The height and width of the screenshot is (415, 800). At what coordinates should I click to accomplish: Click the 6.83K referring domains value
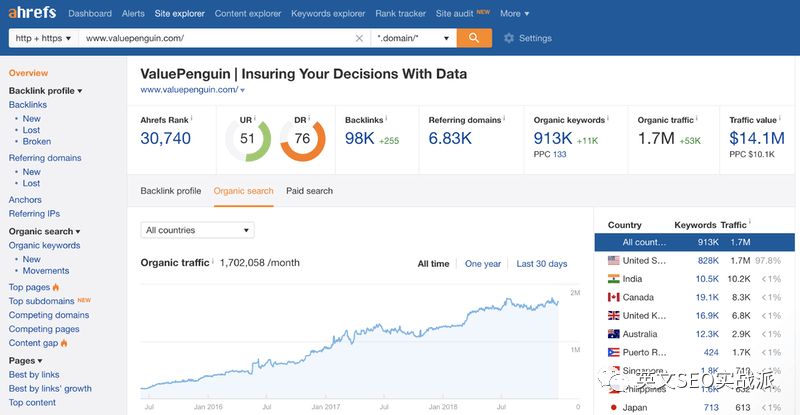(x=450, y=138)
